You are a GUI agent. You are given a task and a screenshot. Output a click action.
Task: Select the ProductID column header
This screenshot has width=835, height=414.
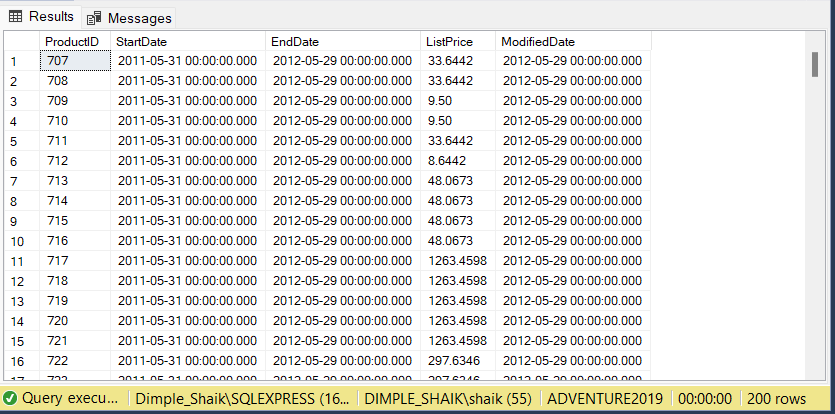(74, 41)
